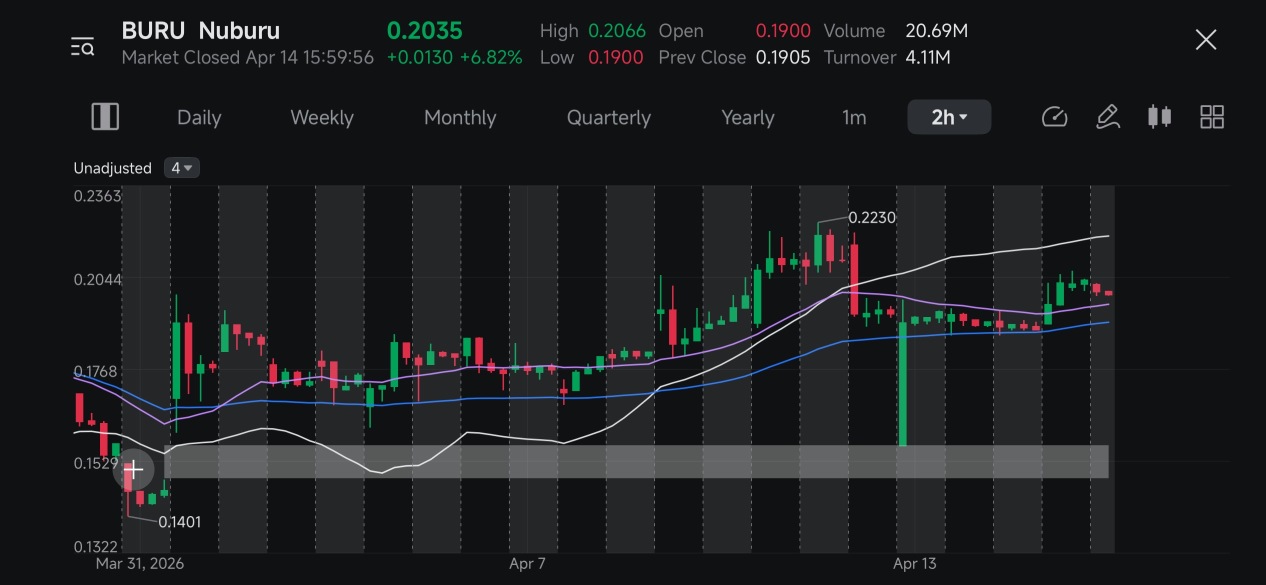Click the Open value 0.1900
The image size is (1266, 585).
[x=783, y=31]
